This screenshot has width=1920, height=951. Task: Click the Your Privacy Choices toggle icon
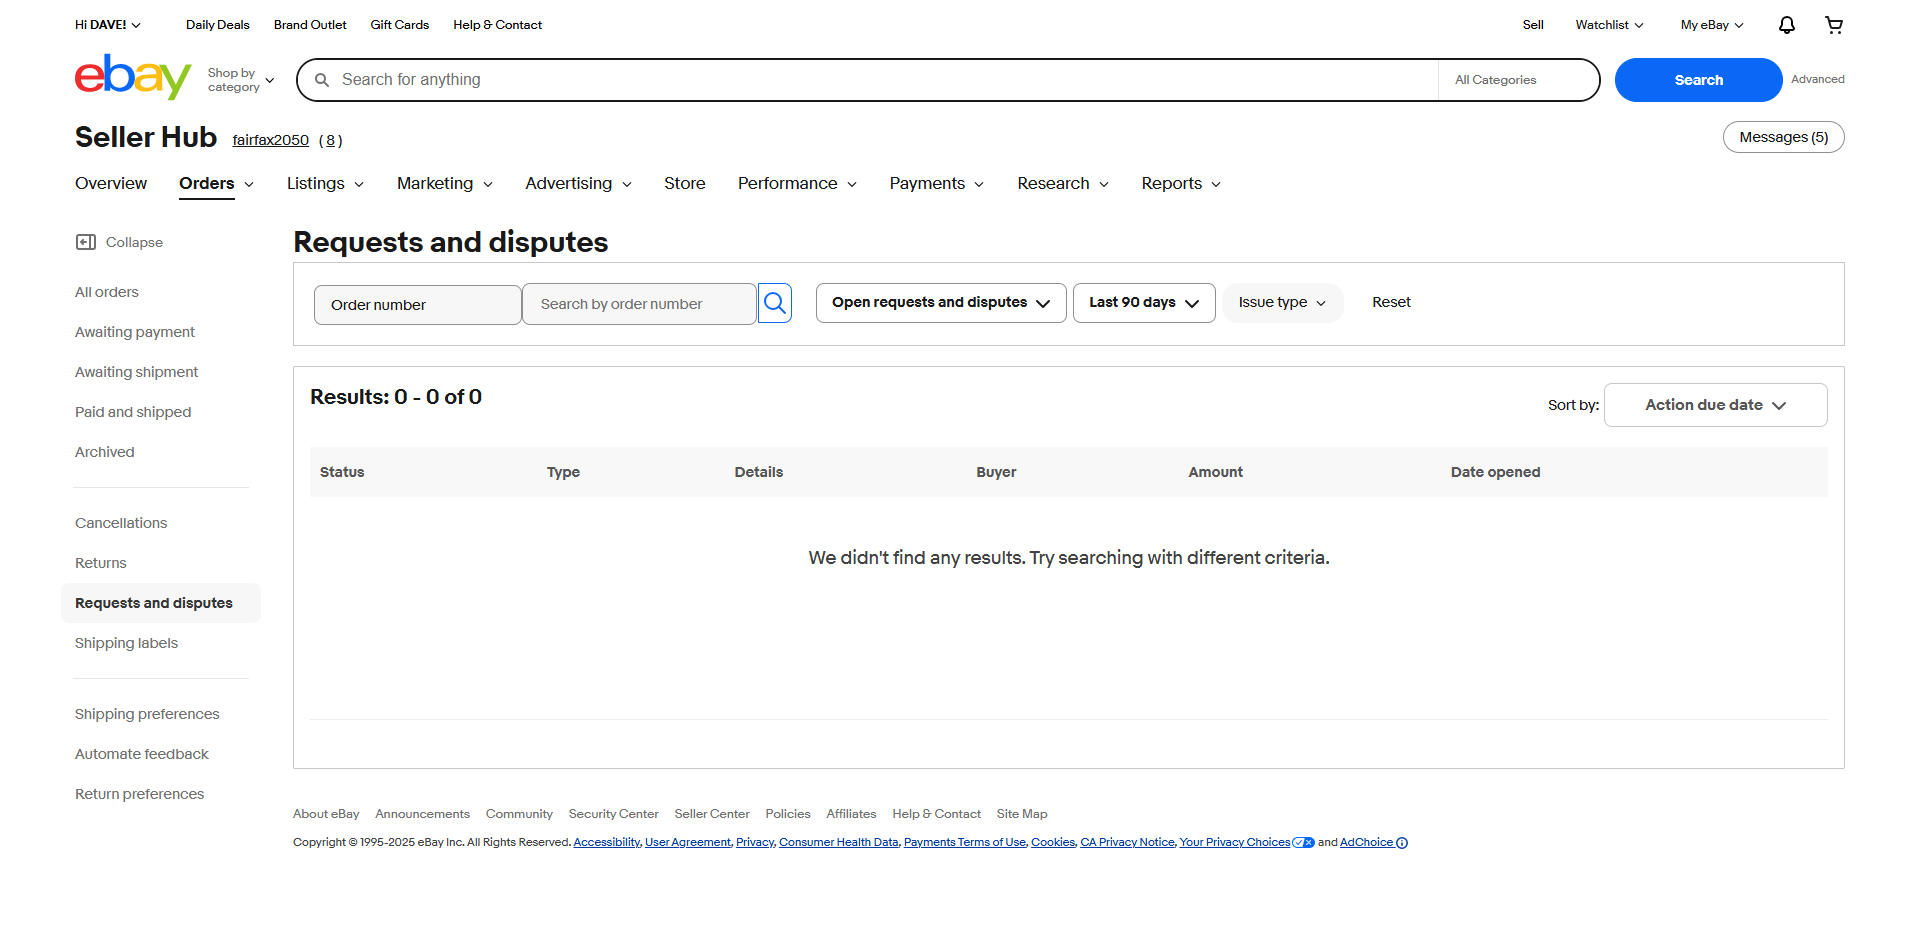(1303, 843)
